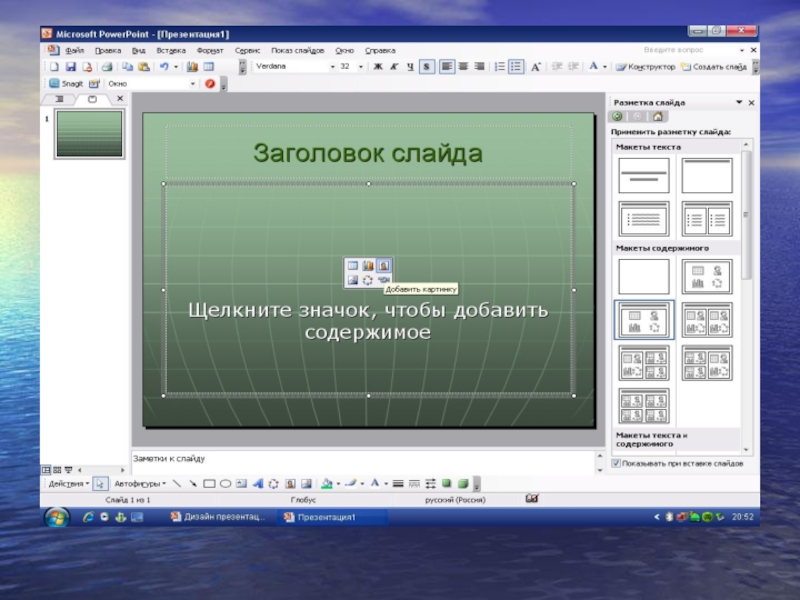Insert a chart from the toolbar

pyautogui.click(x=192, y=67)
